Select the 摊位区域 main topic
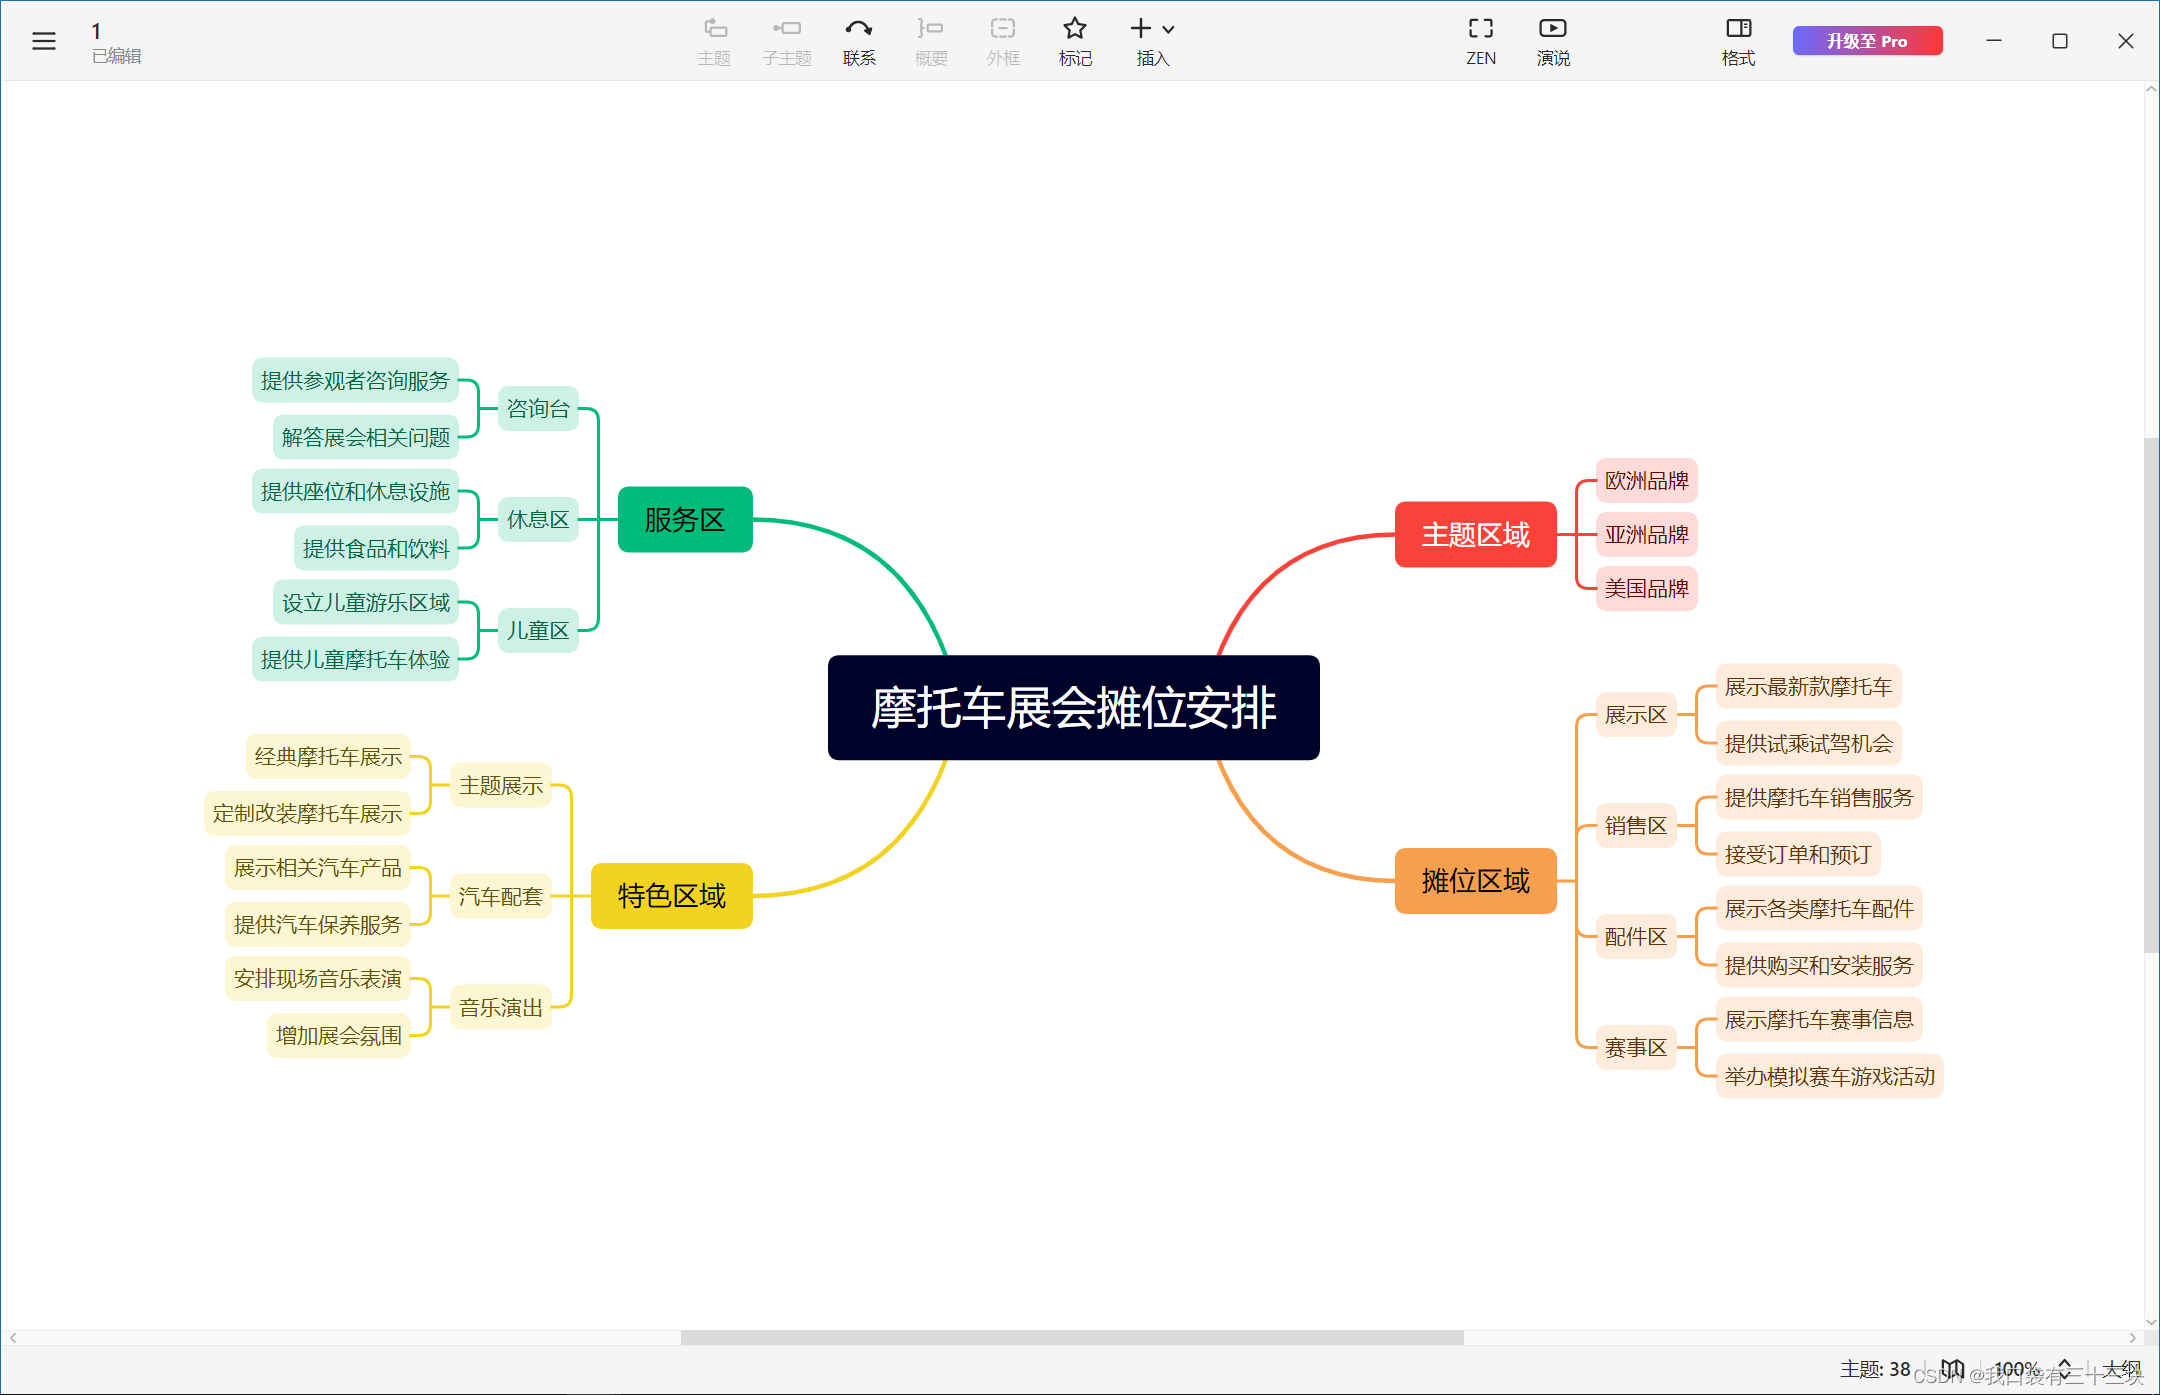Image resolution: width=2160 pixels, height=1395 pixels. click(x=1475, y=881)
